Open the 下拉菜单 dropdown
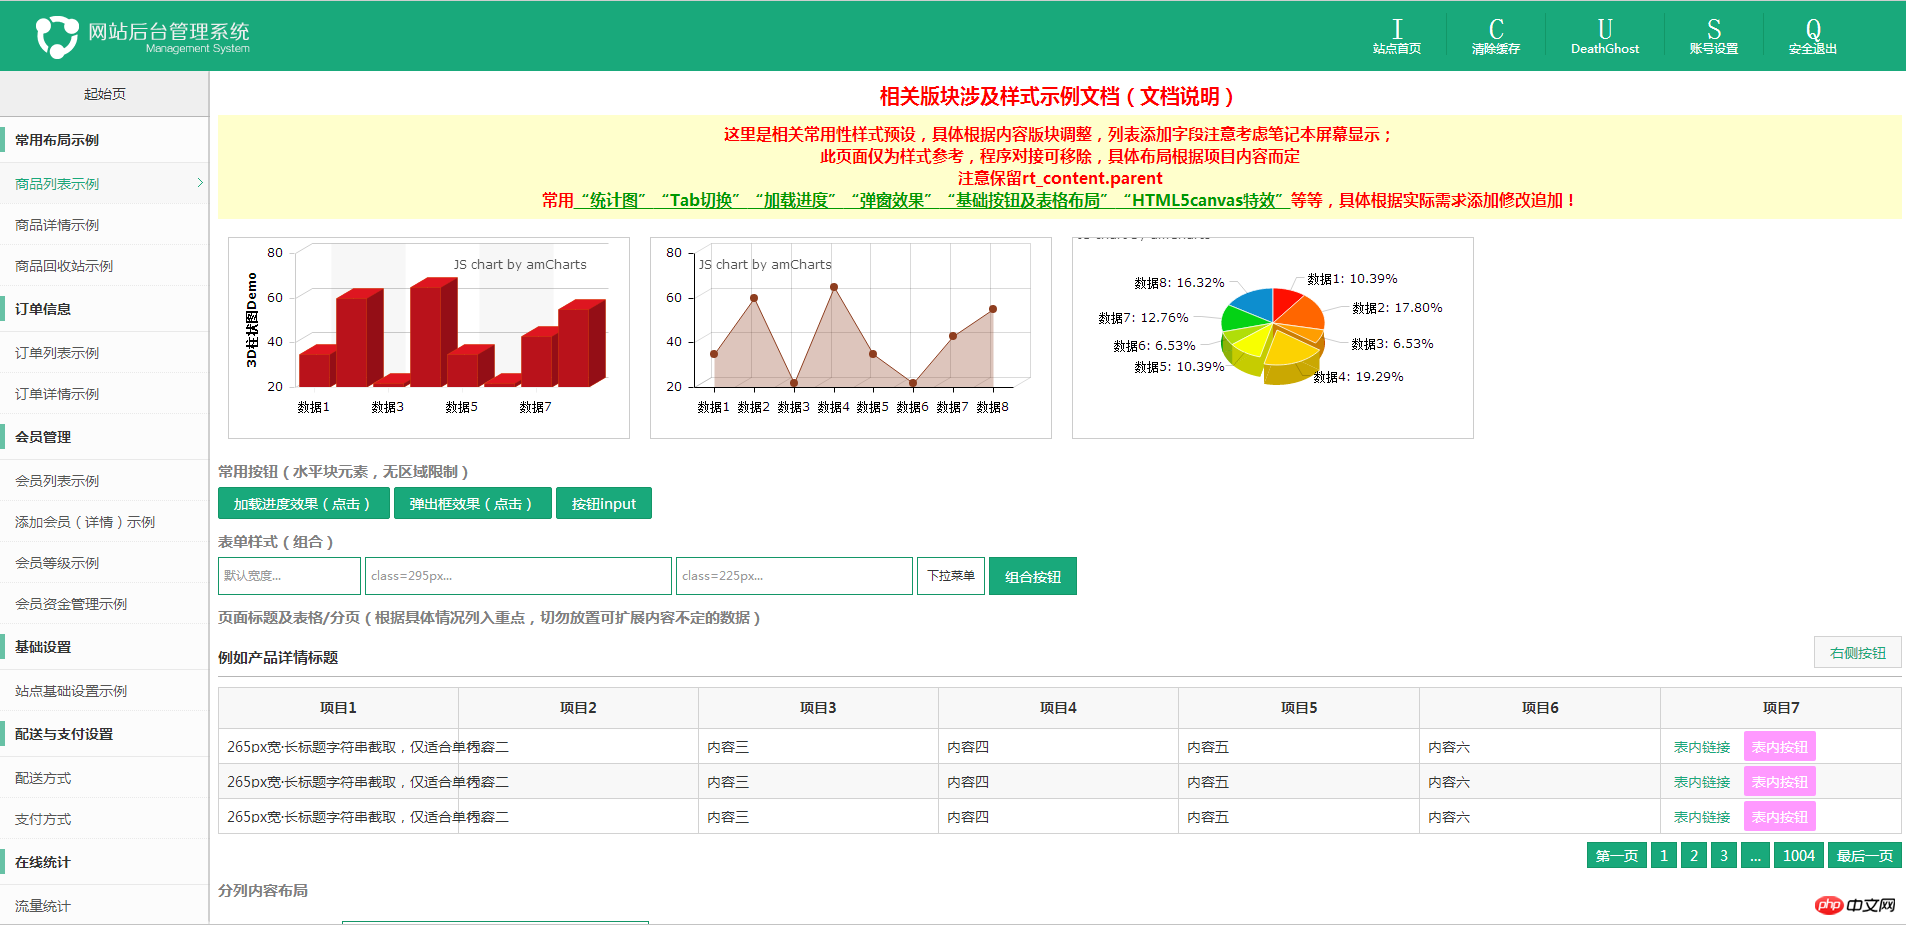 [x=950, y=576]
